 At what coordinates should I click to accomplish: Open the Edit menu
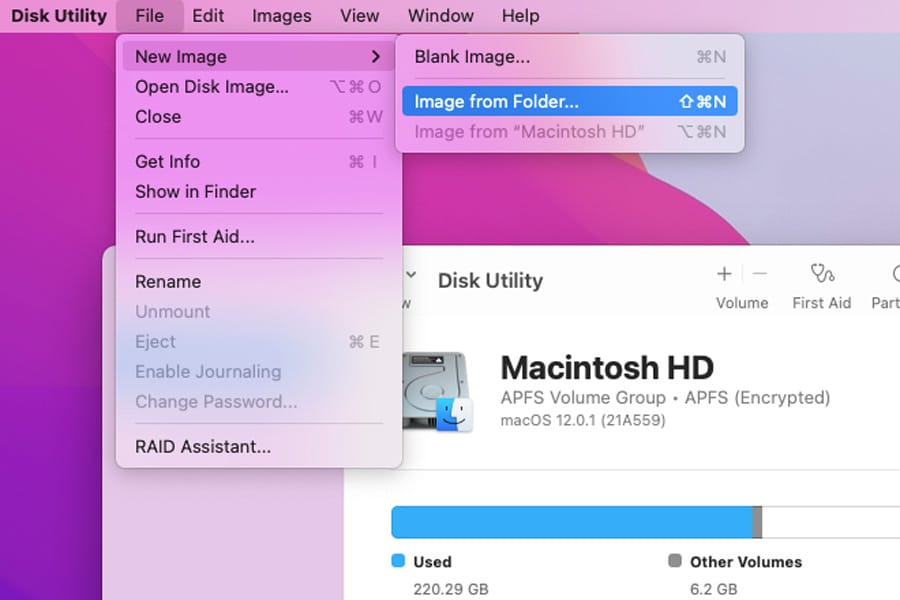(208, 16)
